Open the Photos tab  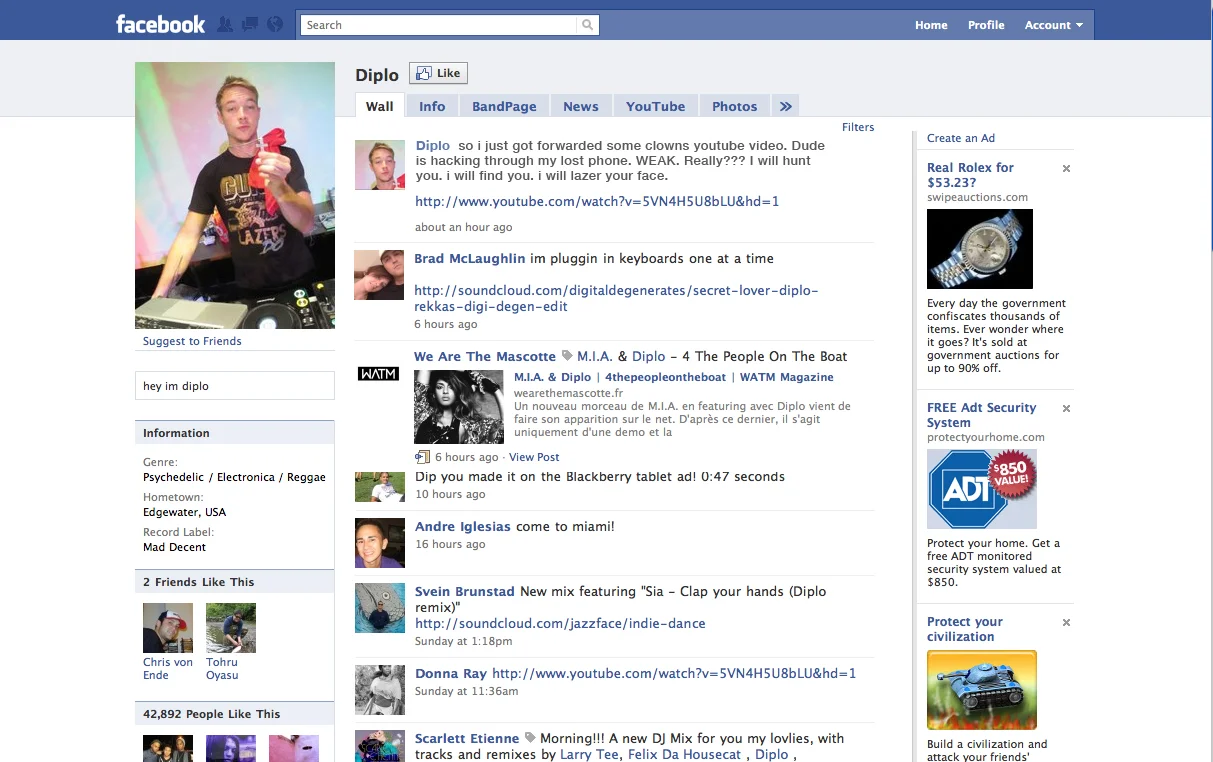pos(735,106)
